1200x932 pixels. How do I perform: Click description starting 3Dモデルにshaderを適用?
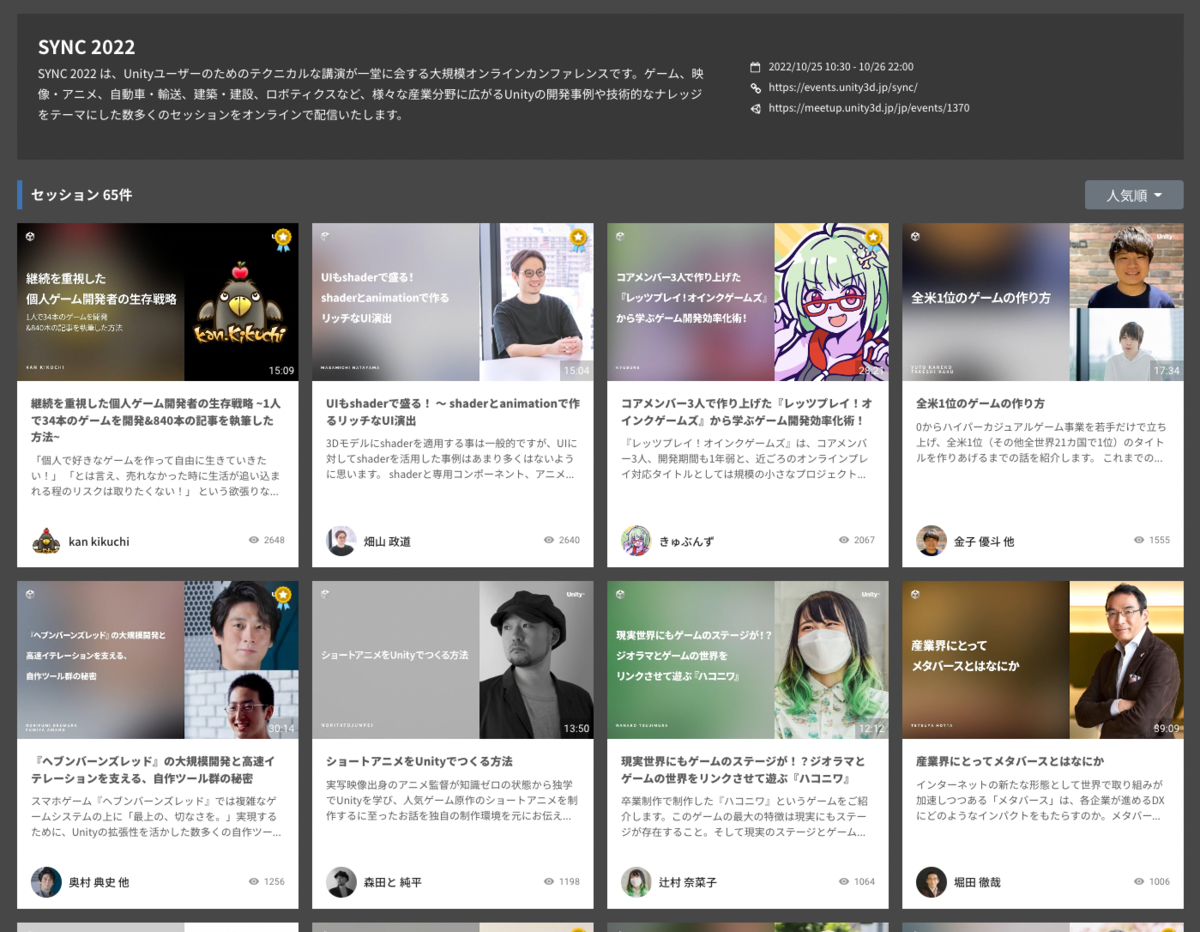click(x=452, y=458)
